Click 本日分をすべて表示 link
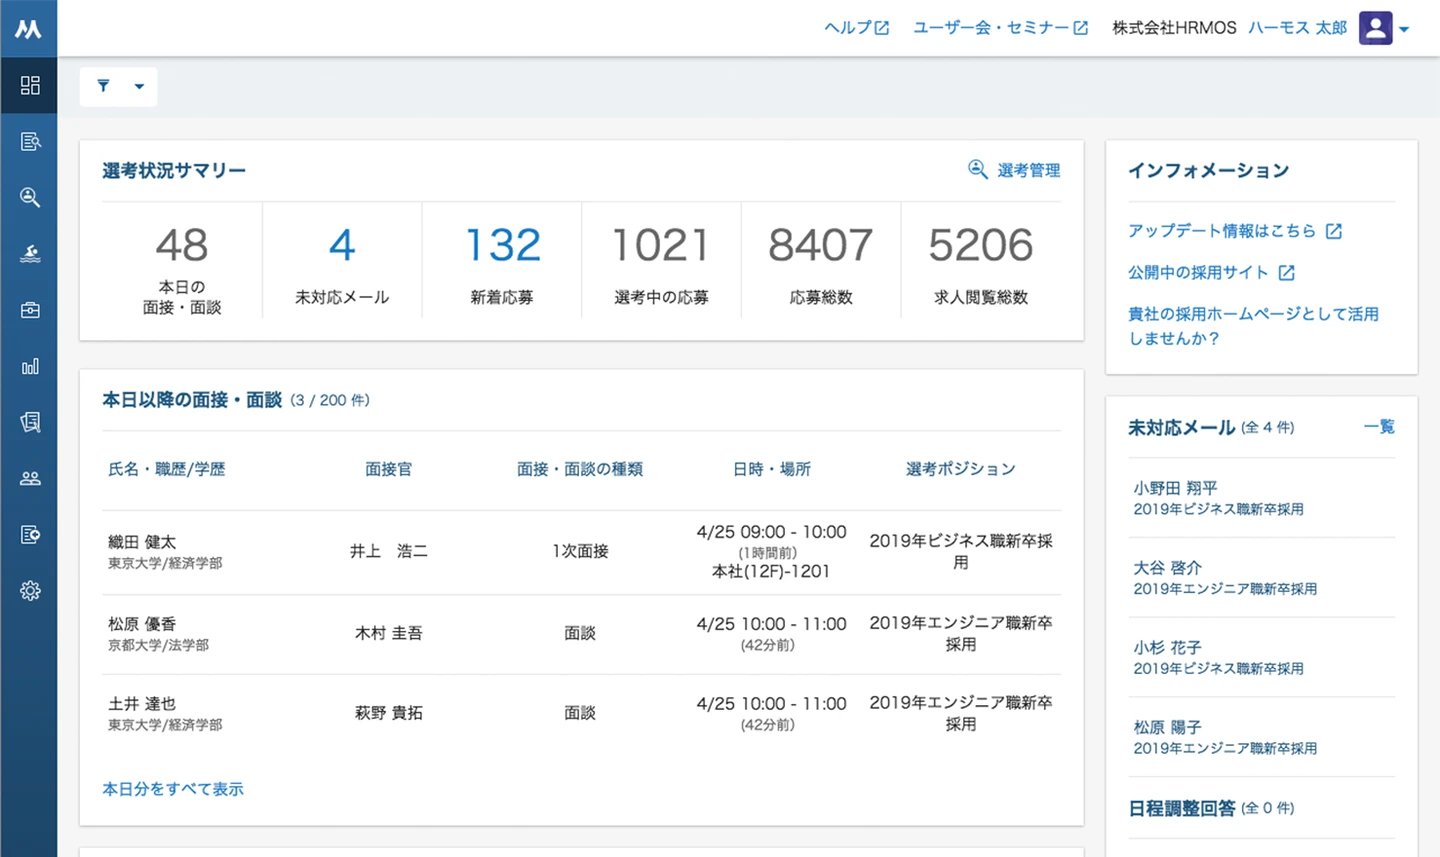 coord(173,789)
